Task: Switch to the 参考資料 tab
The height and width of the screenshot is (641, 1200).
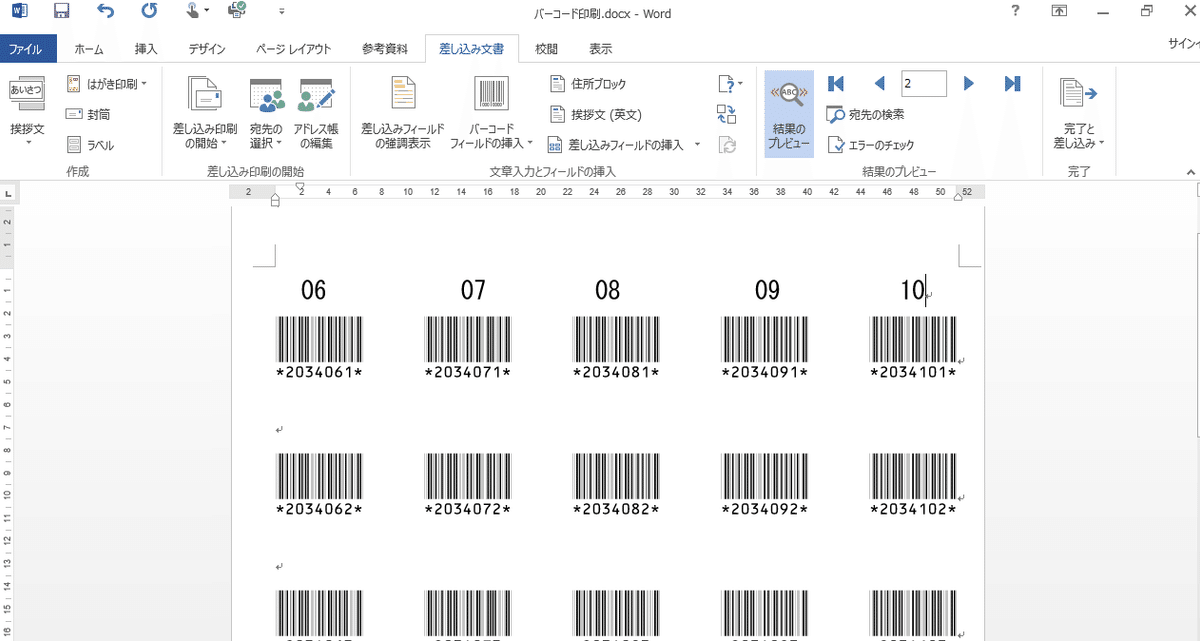Action: click(x=384, y=48)
